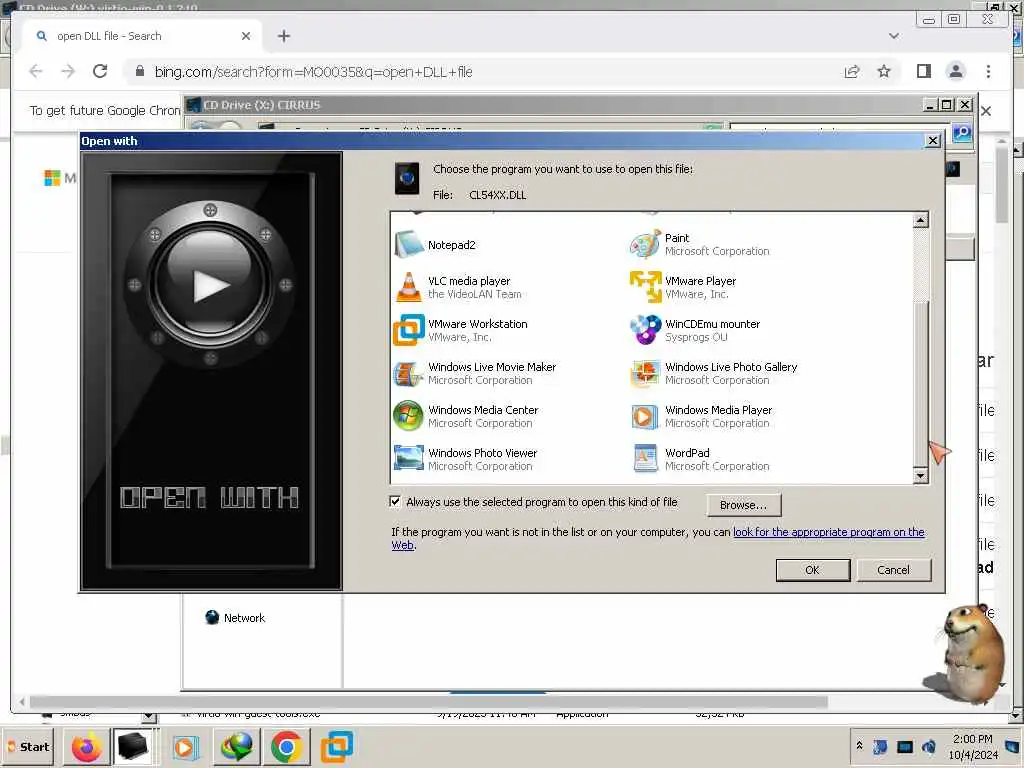Select Windows Live Movie Maker icon
The width and height of the screenshot is (1024, 768).
click(409, 374)
